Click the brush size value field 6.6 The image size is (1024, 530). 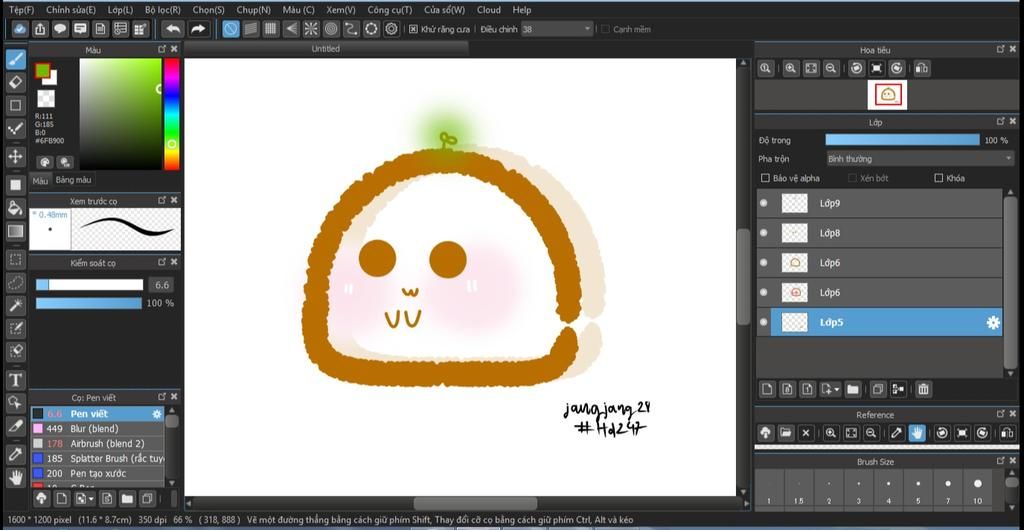tap(161, 285)
